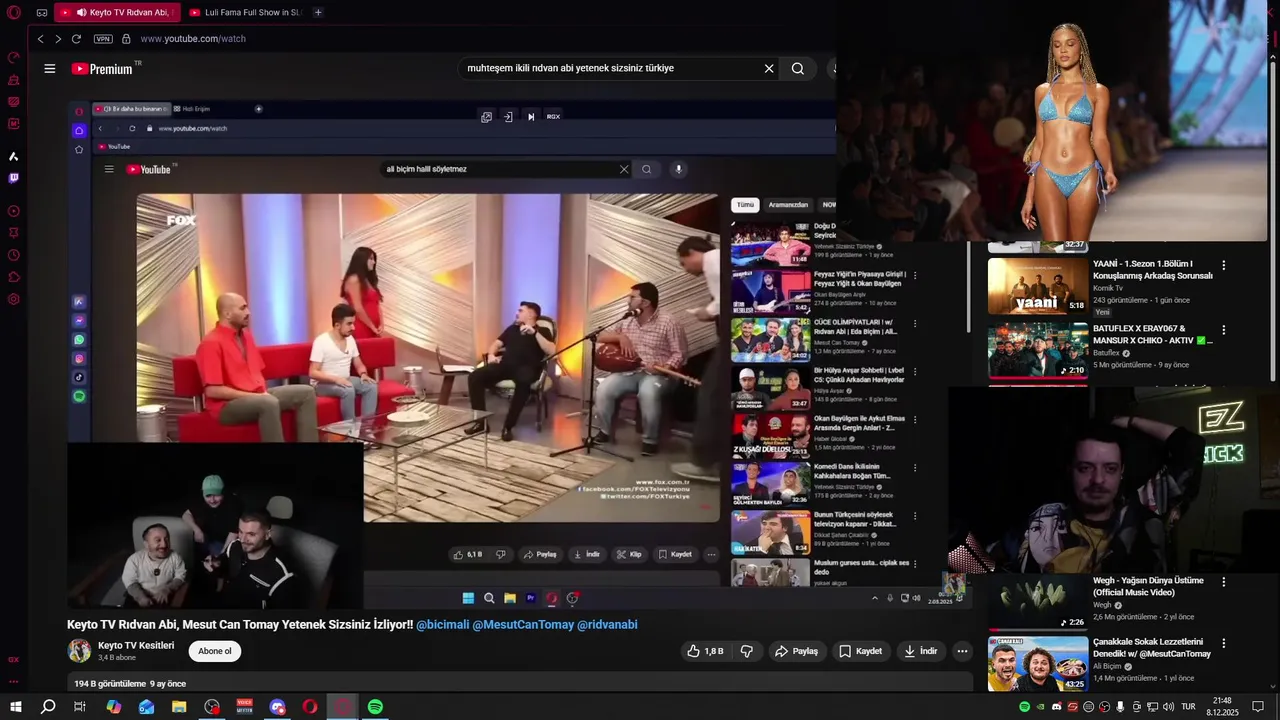Open @ridvanabi channel mention link
Image resolution: width=1280 pixels, height=720 pixels.
click(607, 625)
